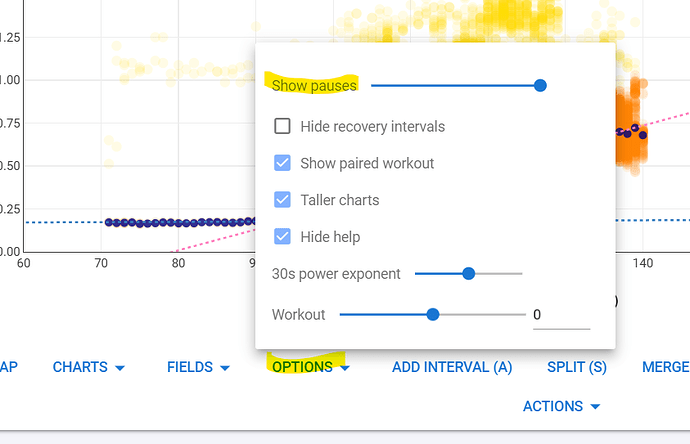The width and height of the screenshot is (690, 444).
Task: Click the OPTIONS menu label
Action: tap(302, 367)
